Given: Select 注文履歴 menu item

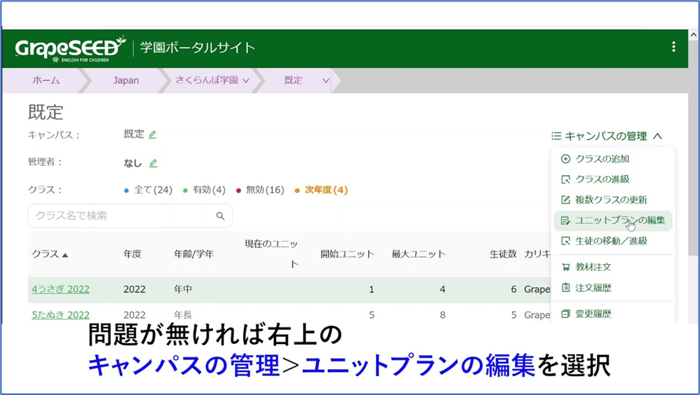Looking at the screenshot, I should 612,288.
